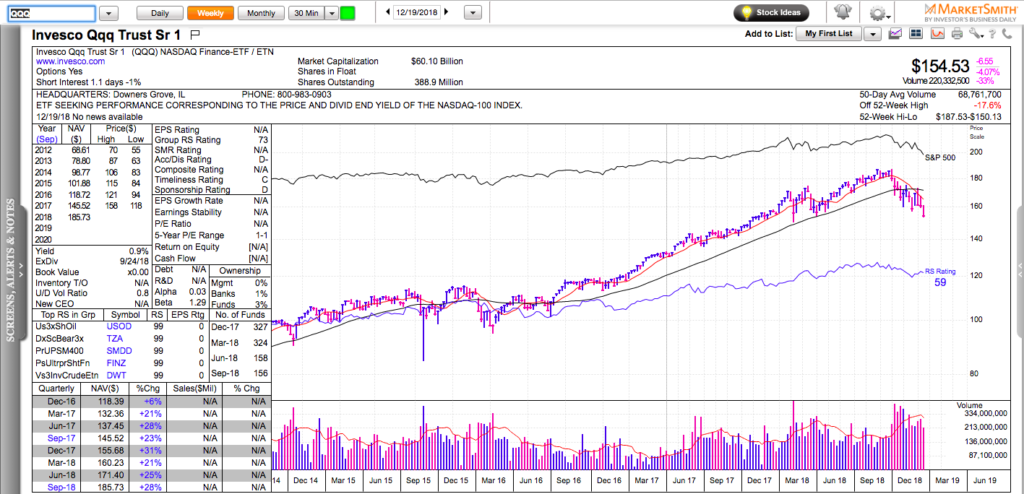Image resolution: width=1024 pixels, height=494 pixels.
Task: Open the line chart view icon
Action: pos(894,33)
